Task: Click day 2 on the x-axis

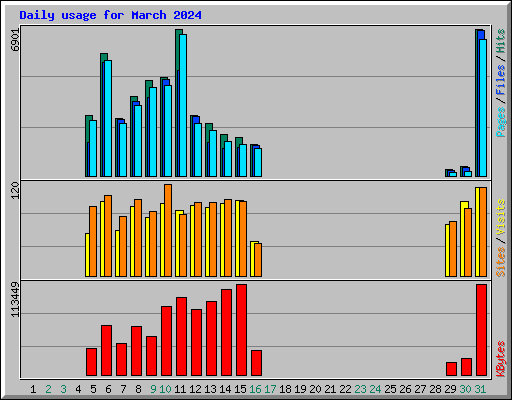Action: click(x=48, y=389)
